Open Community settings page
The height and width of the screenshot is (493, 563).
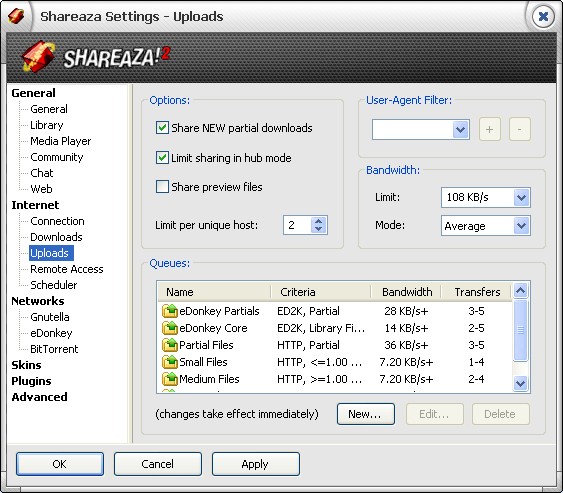pyautogui.click(x=57, y=157)
